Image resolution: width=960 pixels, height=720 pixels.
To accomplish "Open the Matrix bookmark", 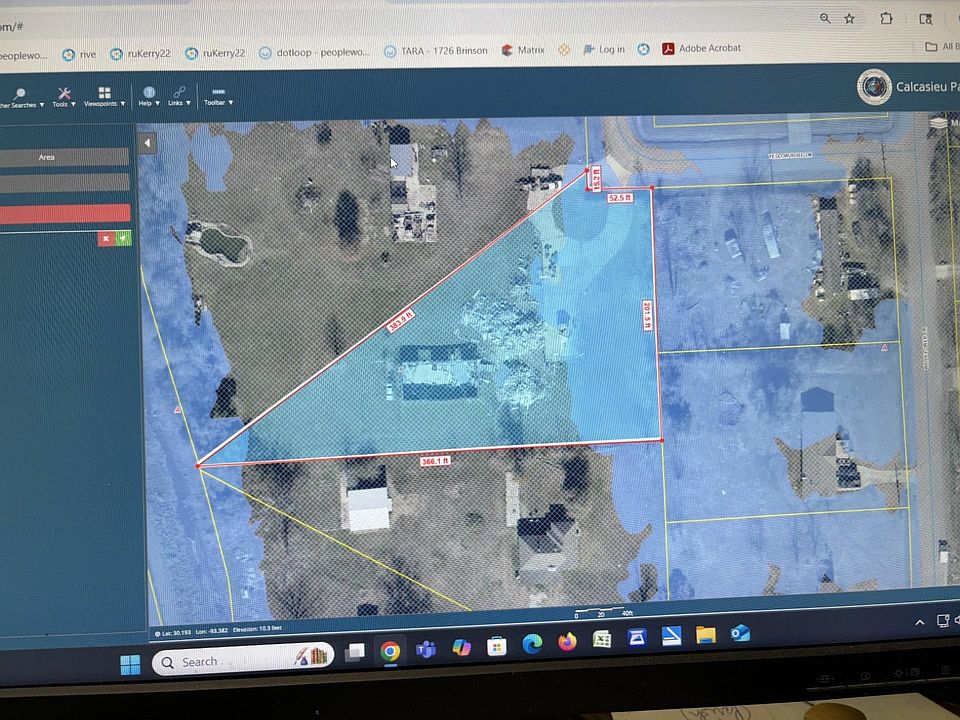I will [x=523, y=50].
